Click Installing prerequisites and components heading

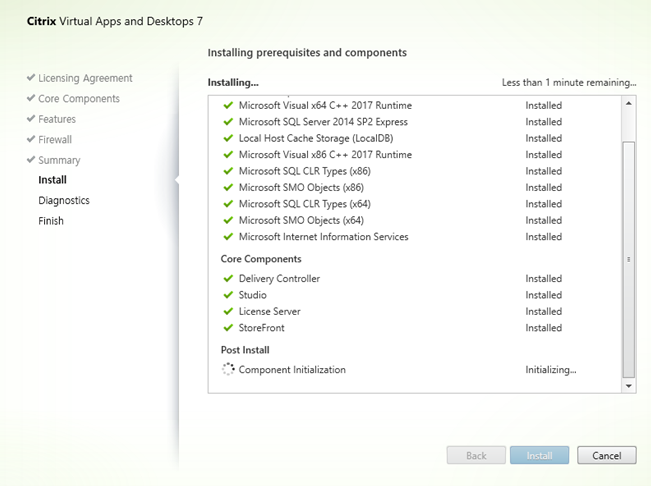pos(307,53)
